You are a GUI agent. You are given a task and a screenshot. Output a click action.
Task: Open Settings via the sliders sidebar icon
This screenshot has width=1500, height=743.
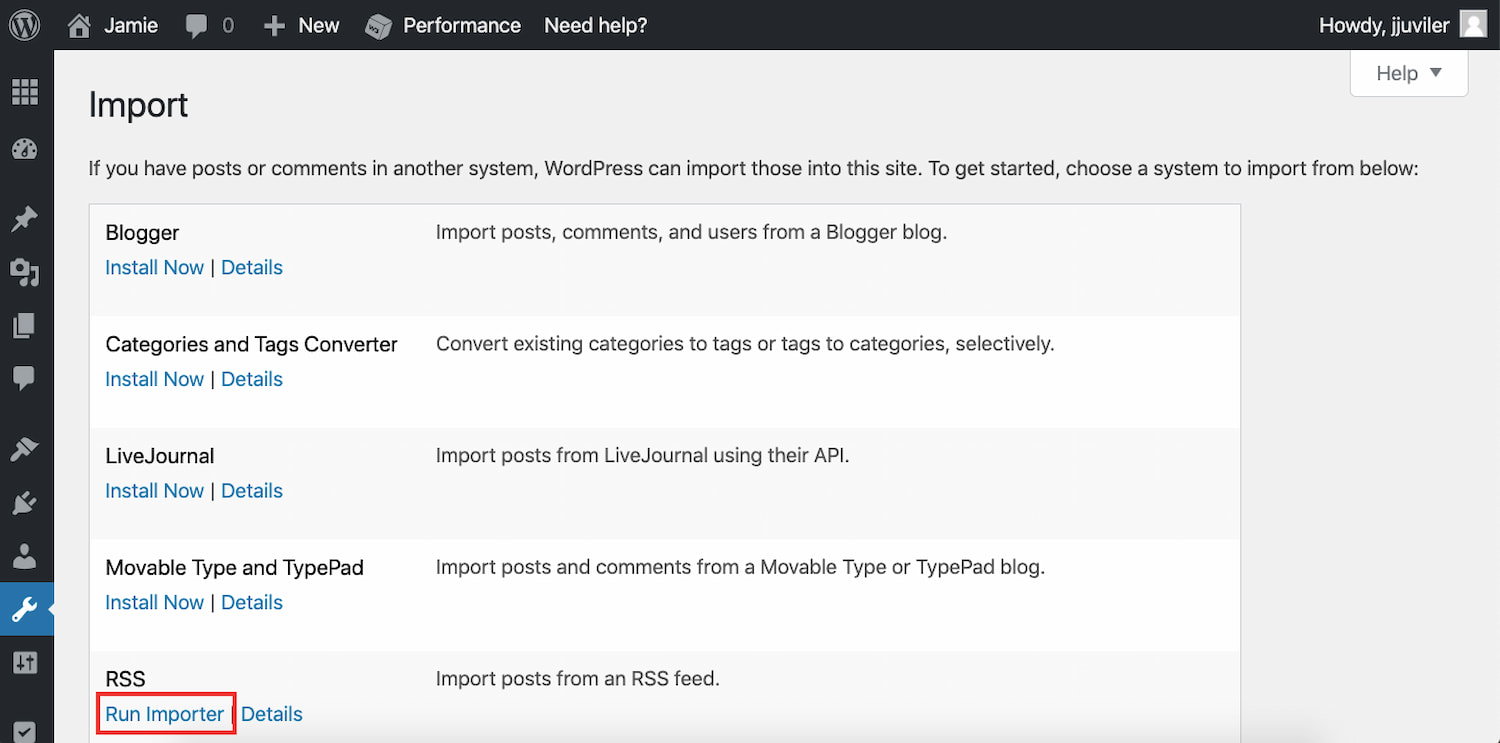click(24, 662)
